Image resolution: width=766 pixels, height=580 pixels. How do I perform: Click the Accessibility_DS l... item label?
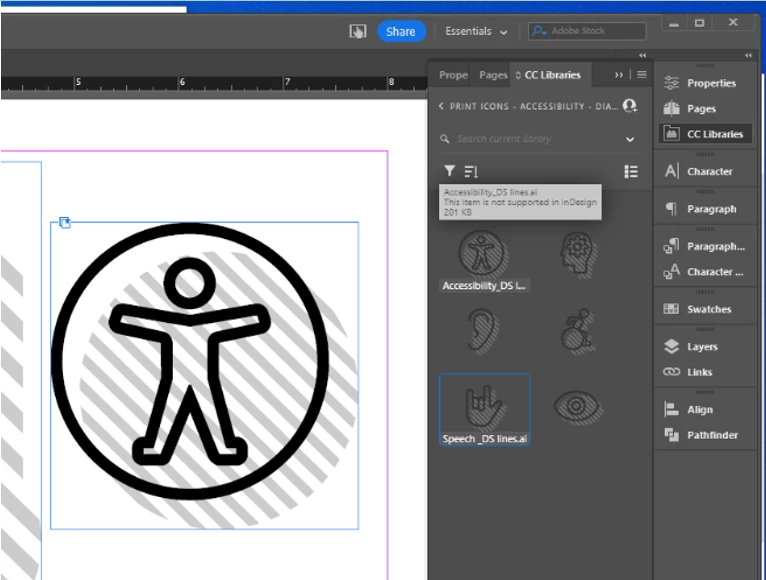[x=484, y=286]
